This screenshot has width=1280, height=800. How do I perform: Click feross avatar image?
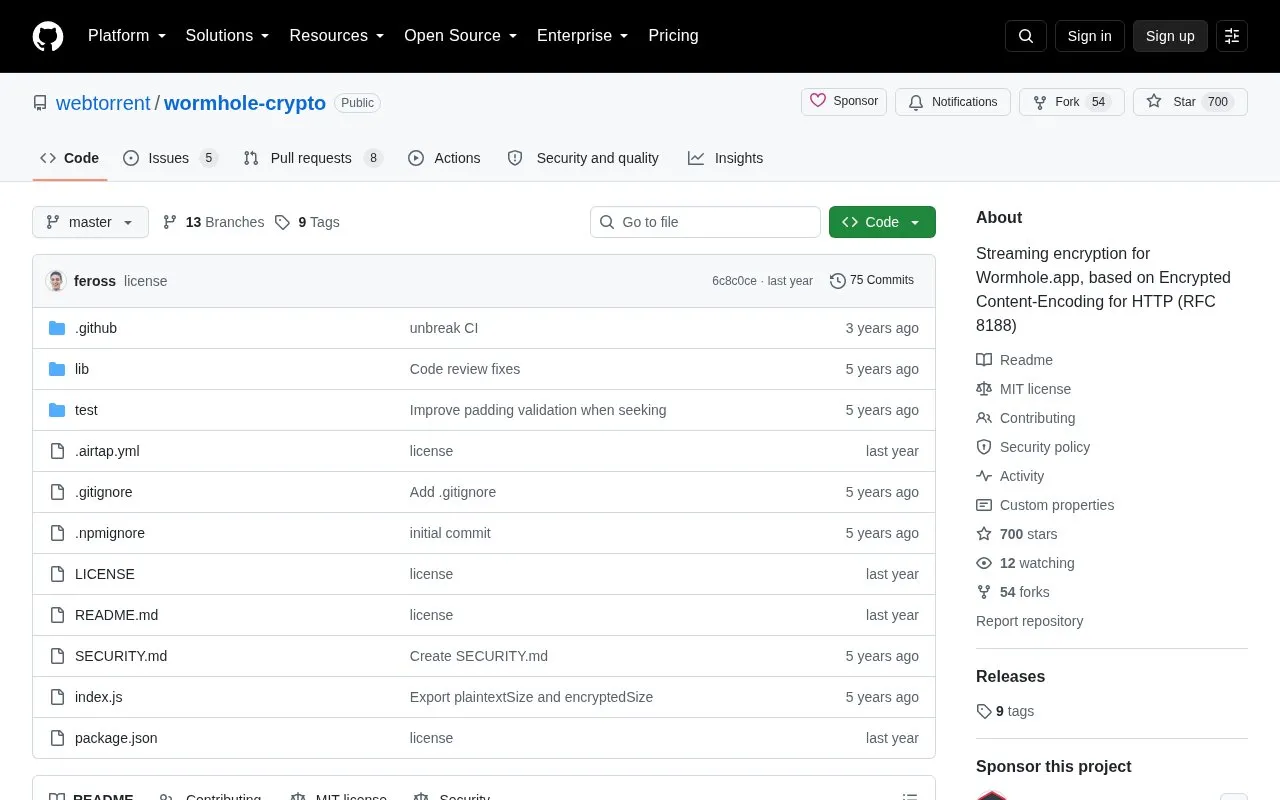click(56, 281)
